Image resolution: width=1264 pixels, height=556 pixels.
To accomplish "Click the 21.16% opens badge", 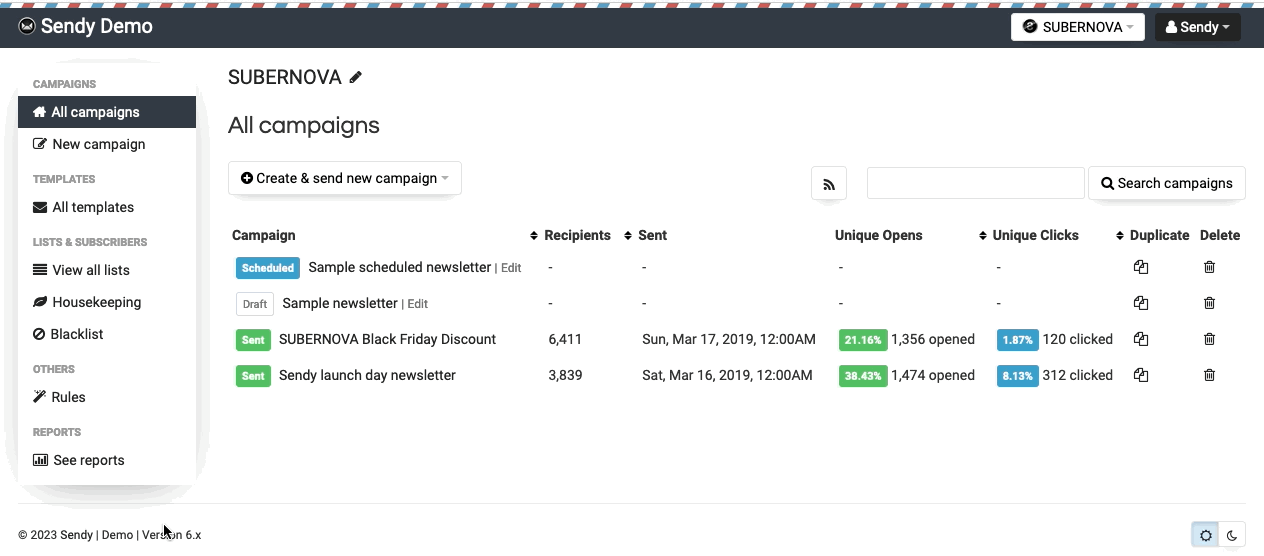I will [x=863, y=340].
